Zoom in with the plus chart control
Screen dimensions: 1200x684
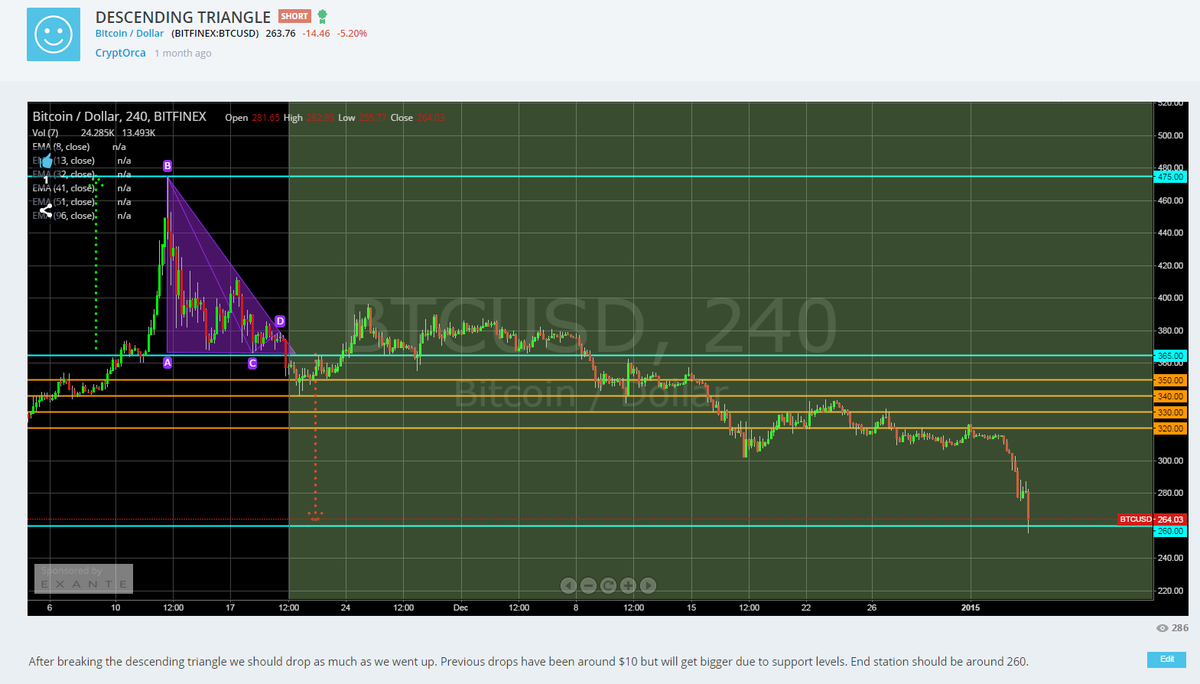(x=628, y=585)
